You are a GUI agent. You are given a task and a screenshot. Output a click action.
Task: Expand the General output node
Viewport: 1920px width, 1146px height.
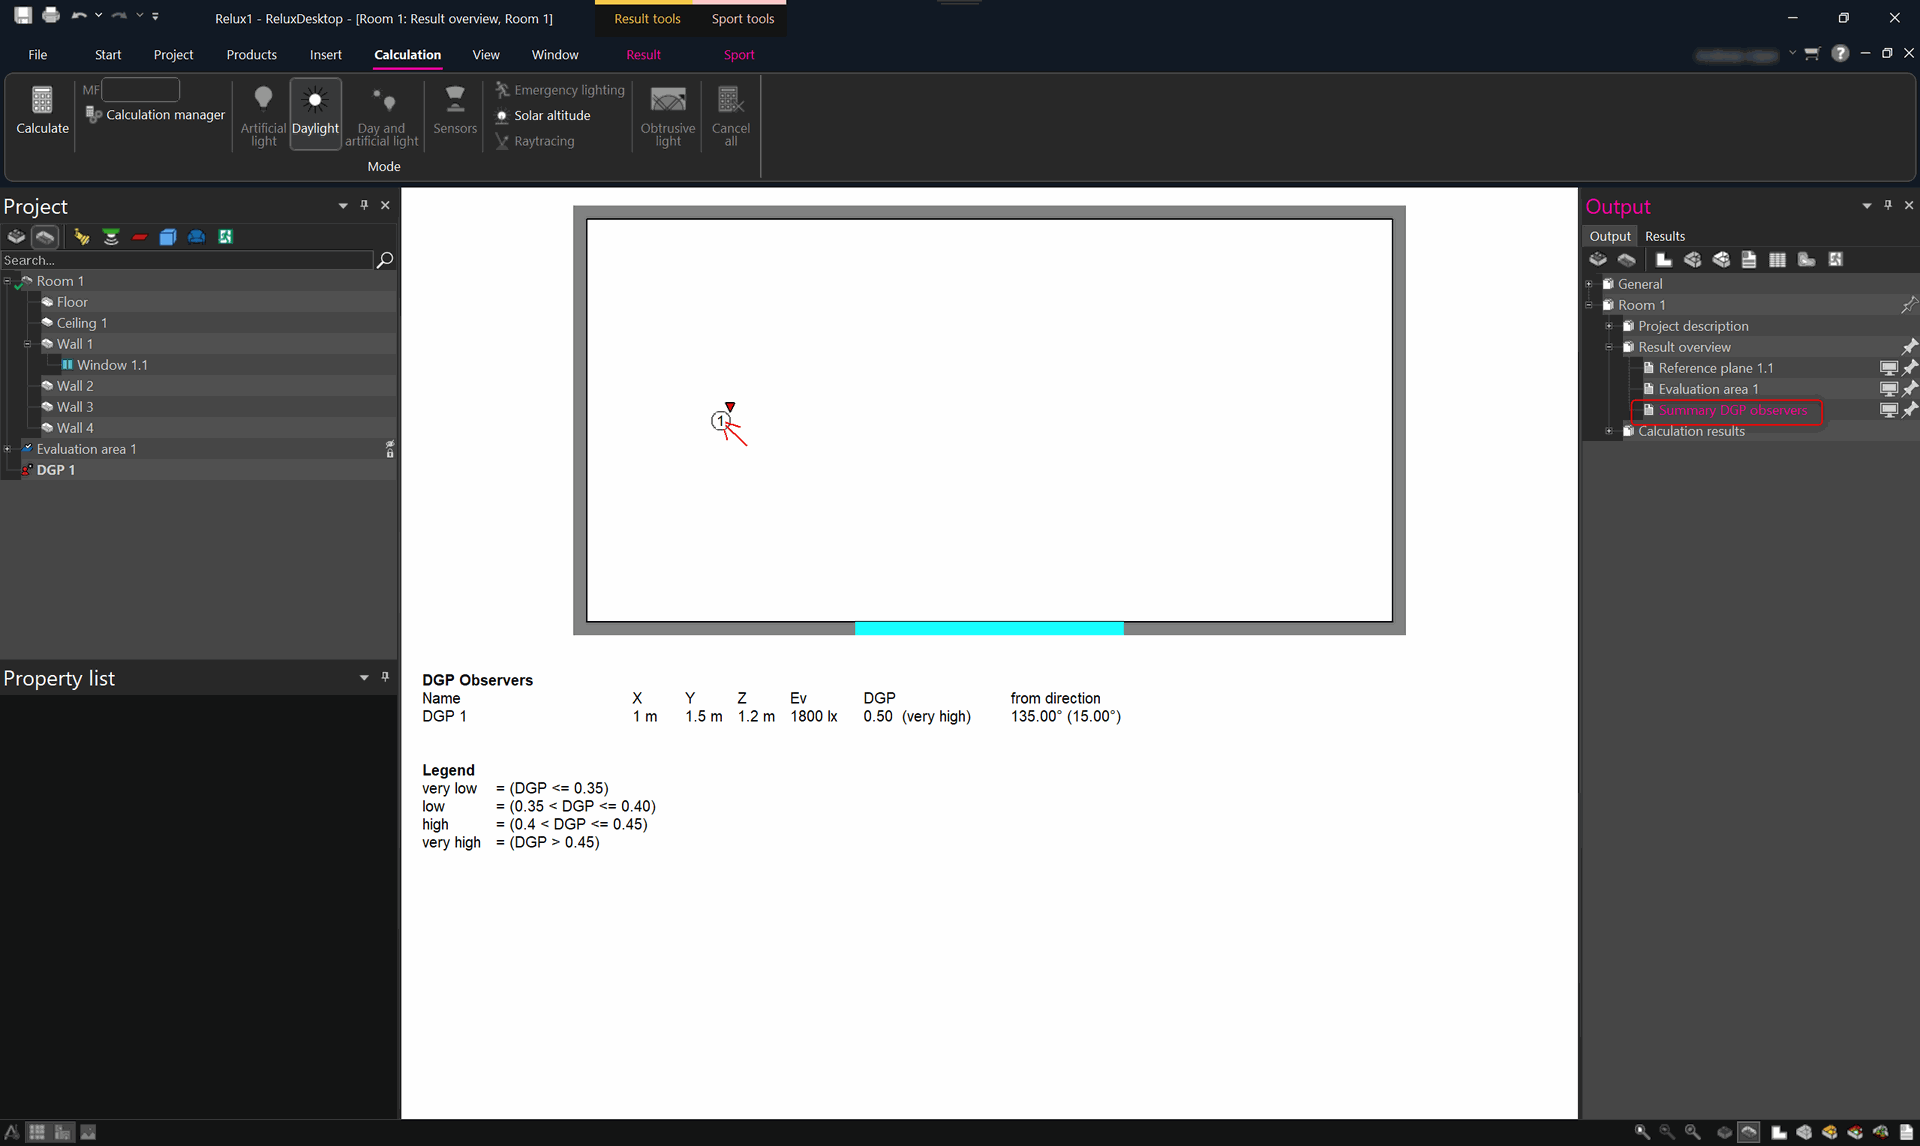point(1589,284)
